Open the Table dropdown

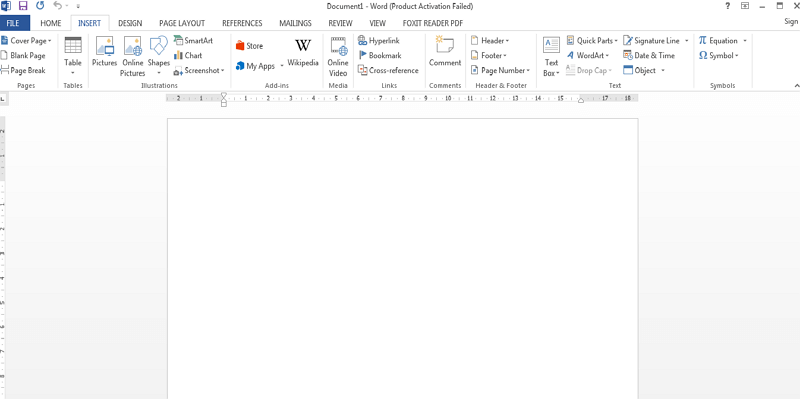73,56
